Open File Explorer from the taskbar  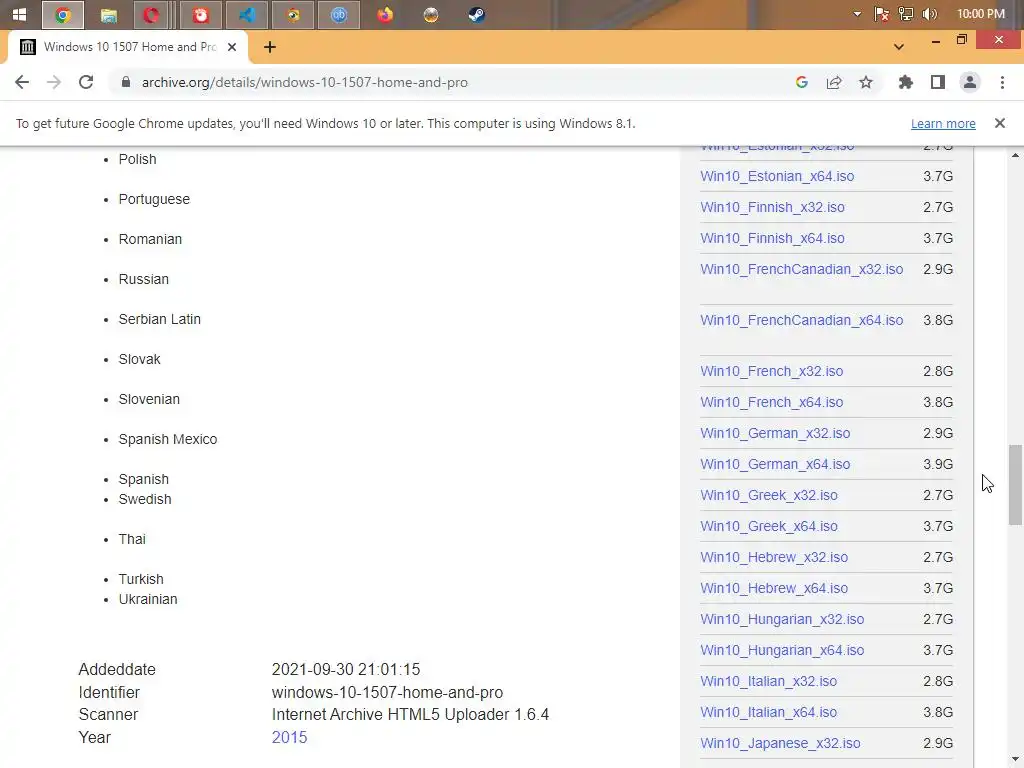(108, 14)
